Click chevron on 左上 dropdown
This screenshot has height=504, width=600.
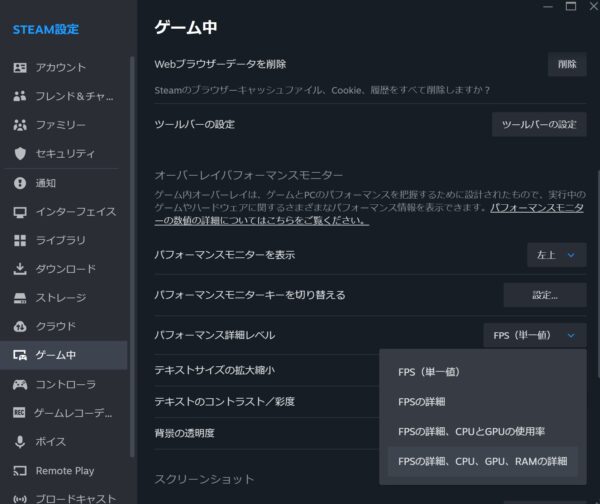571,255
